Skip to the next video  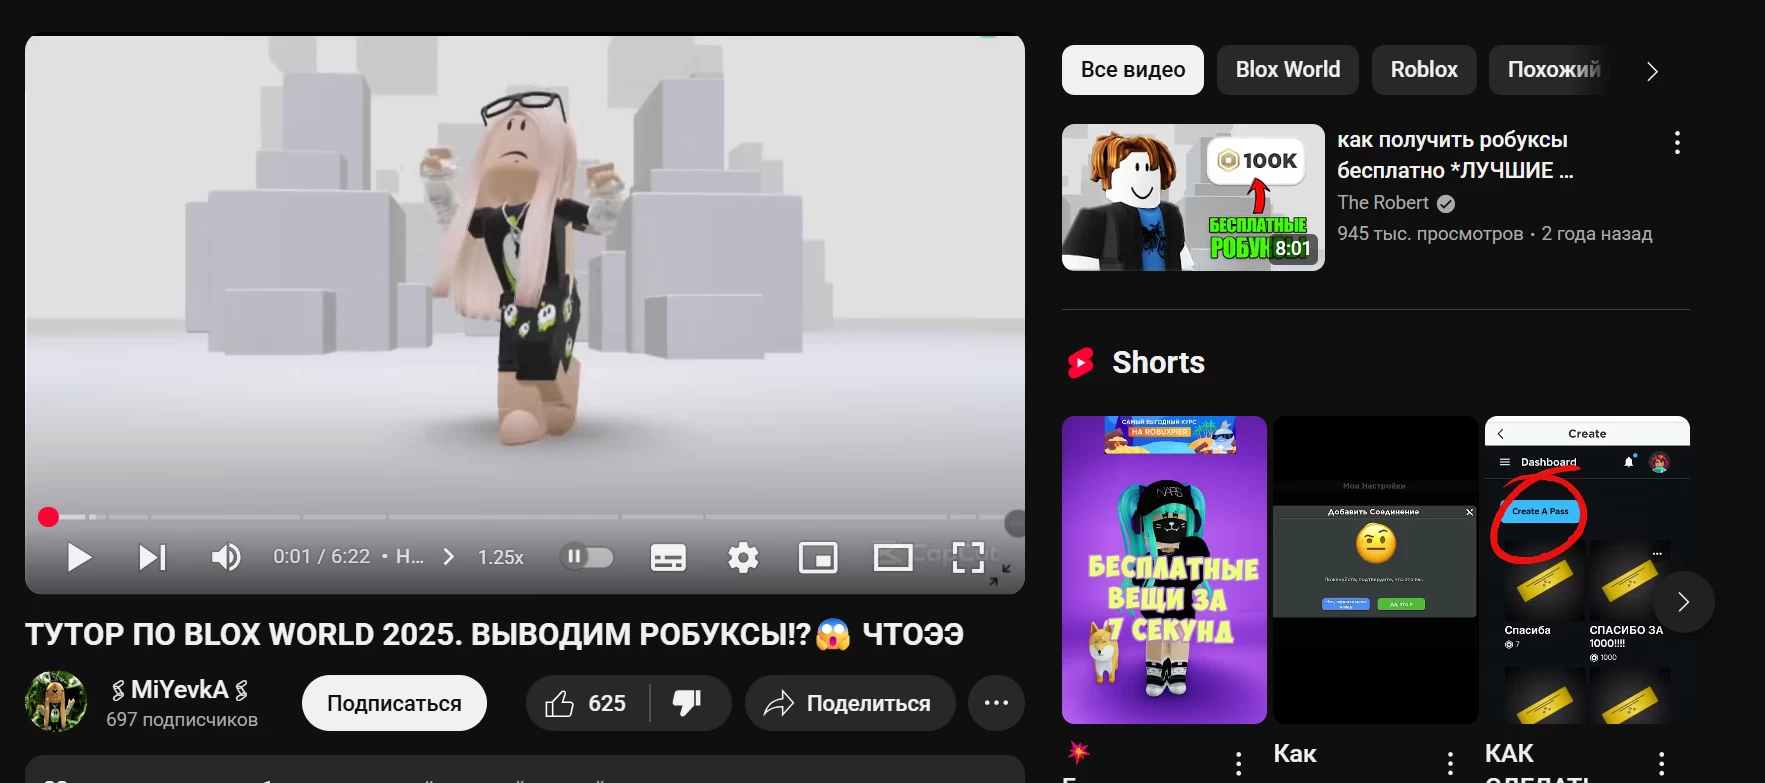point(152,557)
